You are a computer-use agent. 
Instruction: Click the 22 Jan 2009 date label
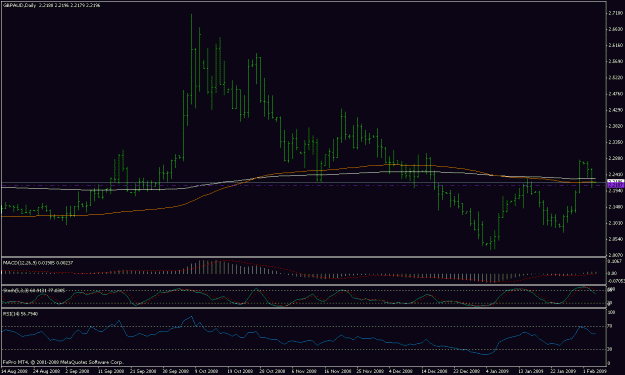[x=564, y=371]
